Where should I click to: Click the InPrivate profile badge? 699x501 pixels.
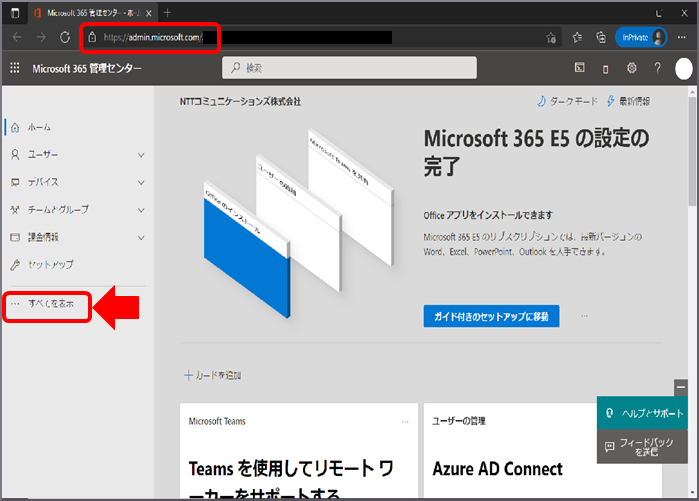pyautogui.click(x=641, y=37)
